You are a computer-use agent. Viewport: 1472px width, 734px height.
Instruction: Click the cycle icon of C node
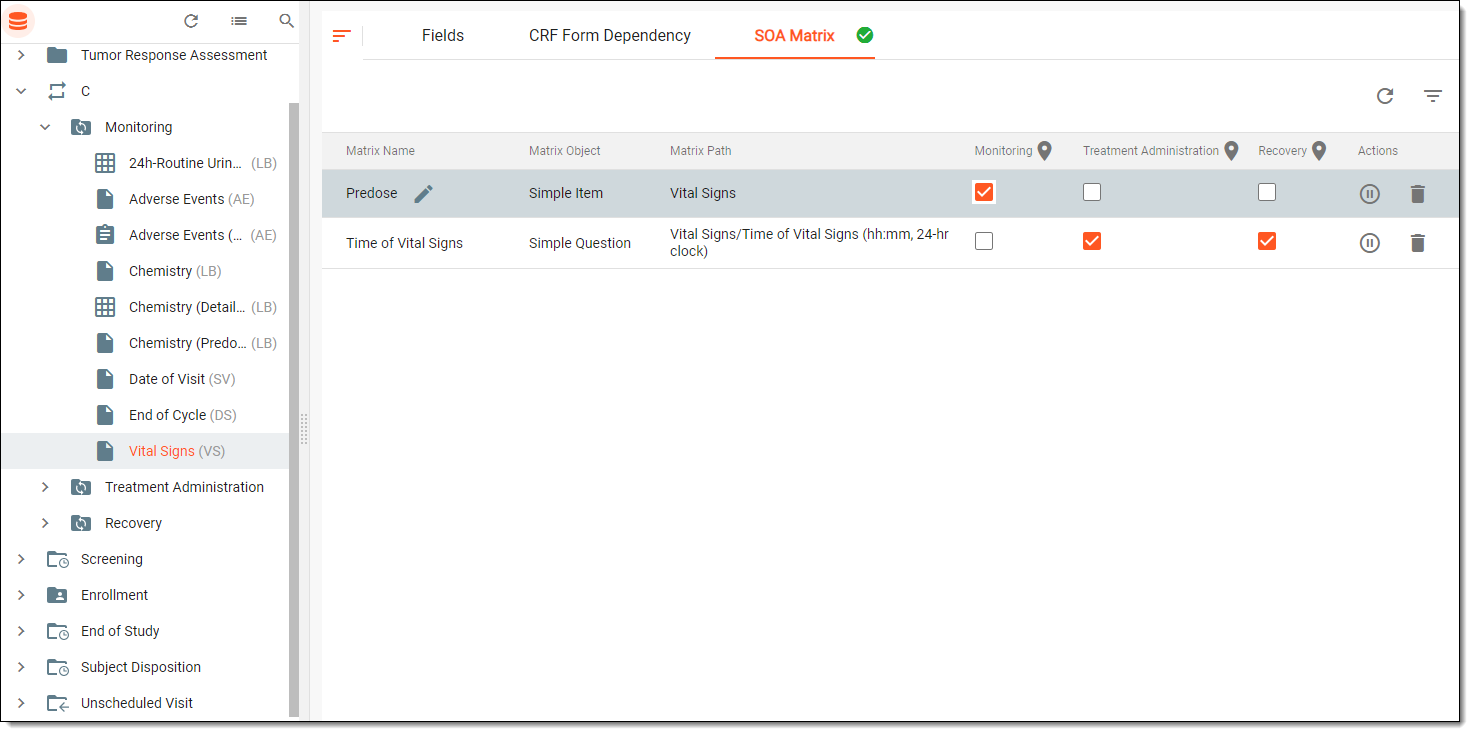[x=57, y=91]
